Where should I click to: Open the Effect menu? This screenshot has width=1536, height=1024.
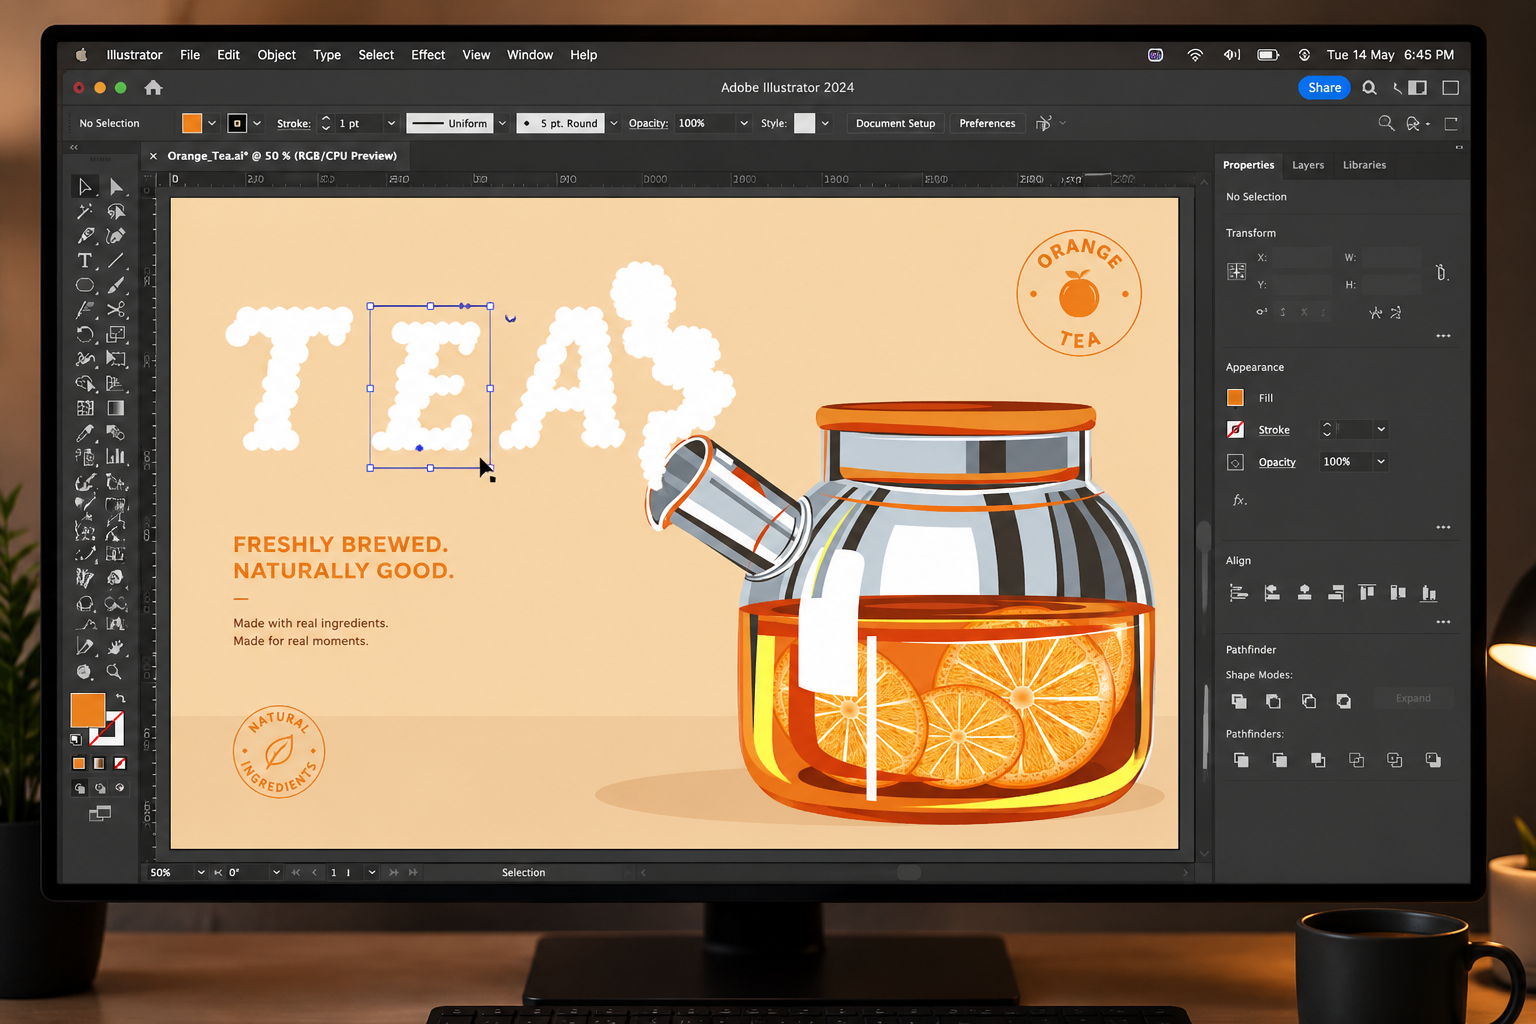428,55
